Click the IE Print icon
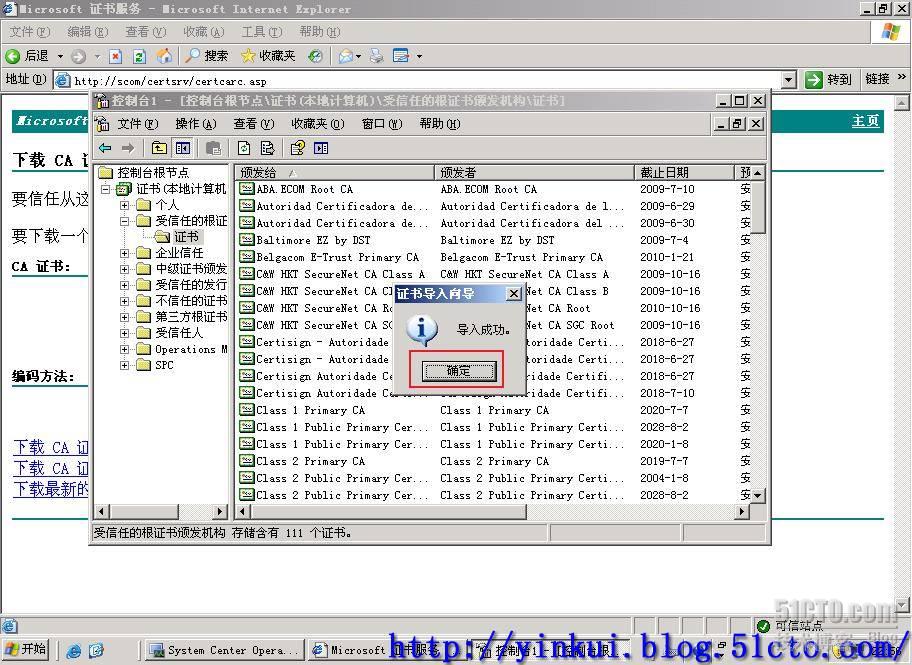Viewport: 912px width, 665px height. pyautogui.click(x=377, y=56)
